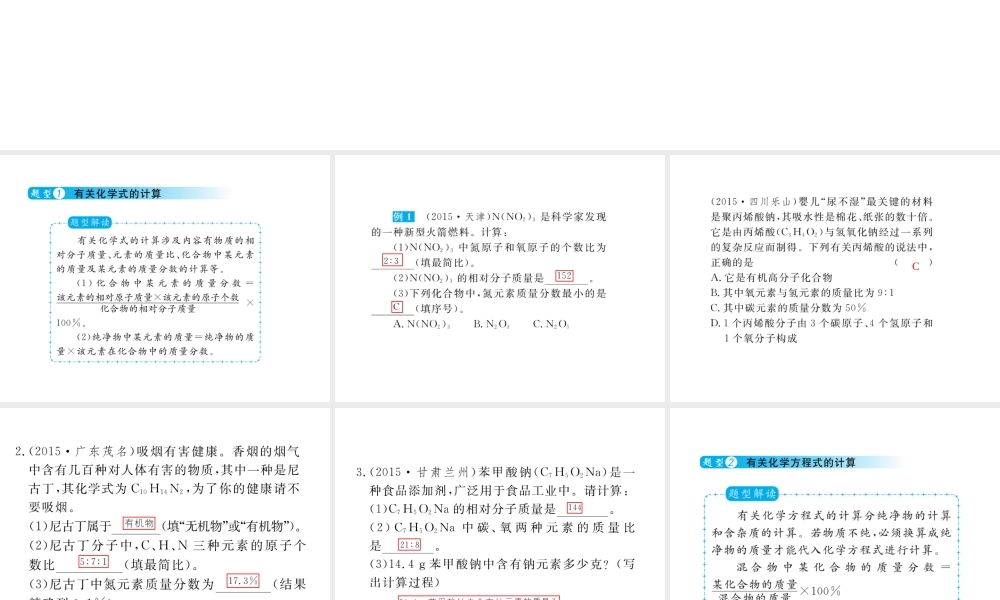Click the red answer box 2:3

[392, 261]
